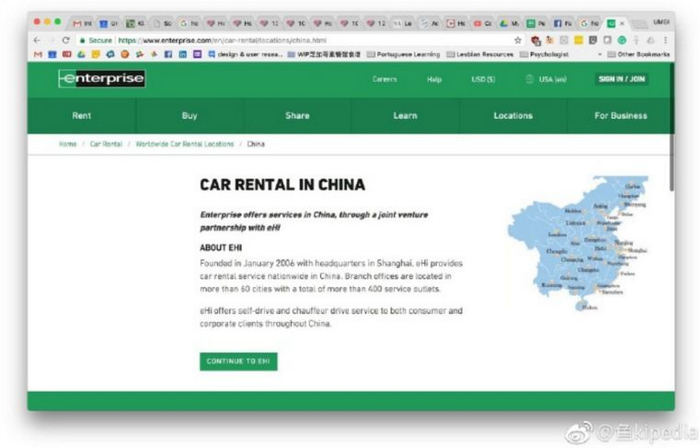Open the yellow note bookmark icon

click(x=96, y=54)
